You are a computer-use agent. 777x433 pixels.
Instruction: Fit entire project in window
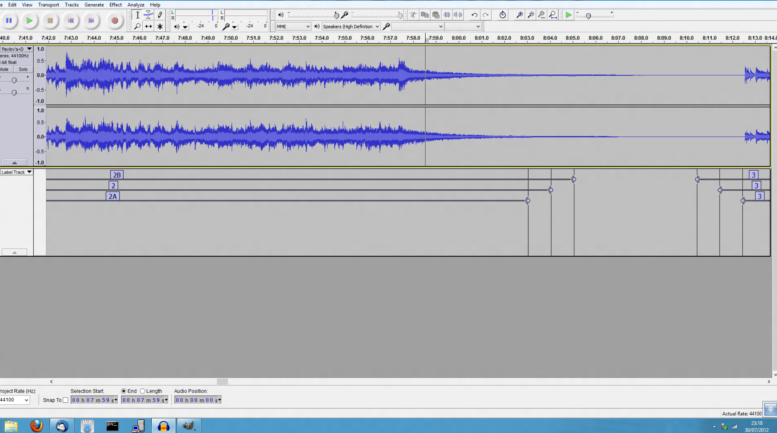tap(553, 15)
